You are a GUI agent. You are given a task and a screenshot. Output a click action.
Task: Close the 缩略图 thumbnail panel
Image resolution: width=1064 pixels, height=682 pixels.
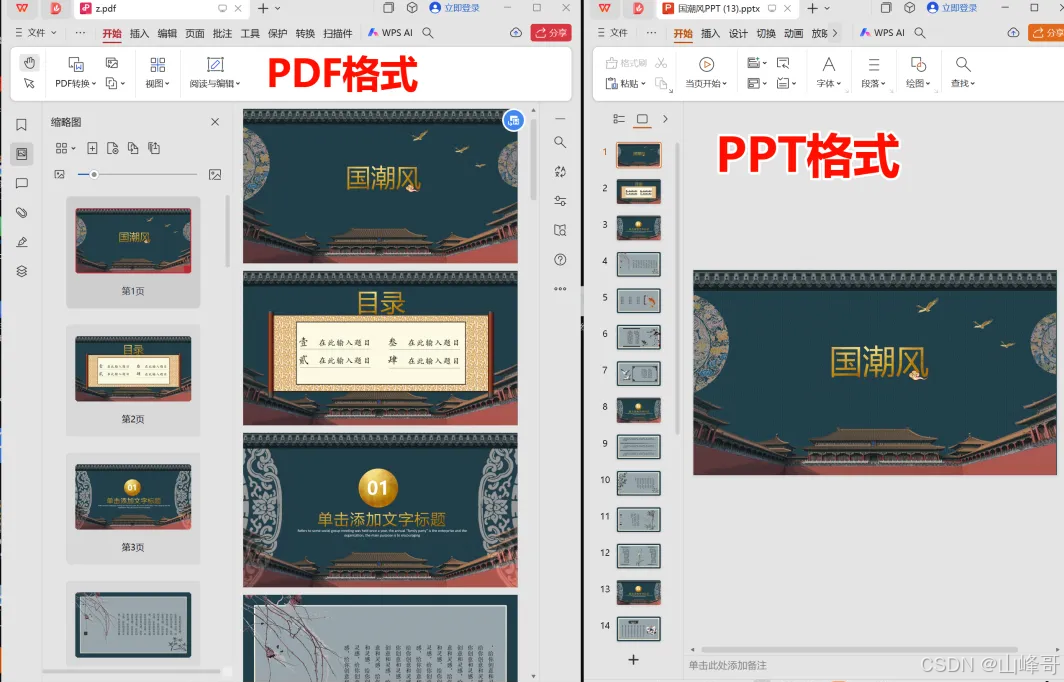point(215,122)
